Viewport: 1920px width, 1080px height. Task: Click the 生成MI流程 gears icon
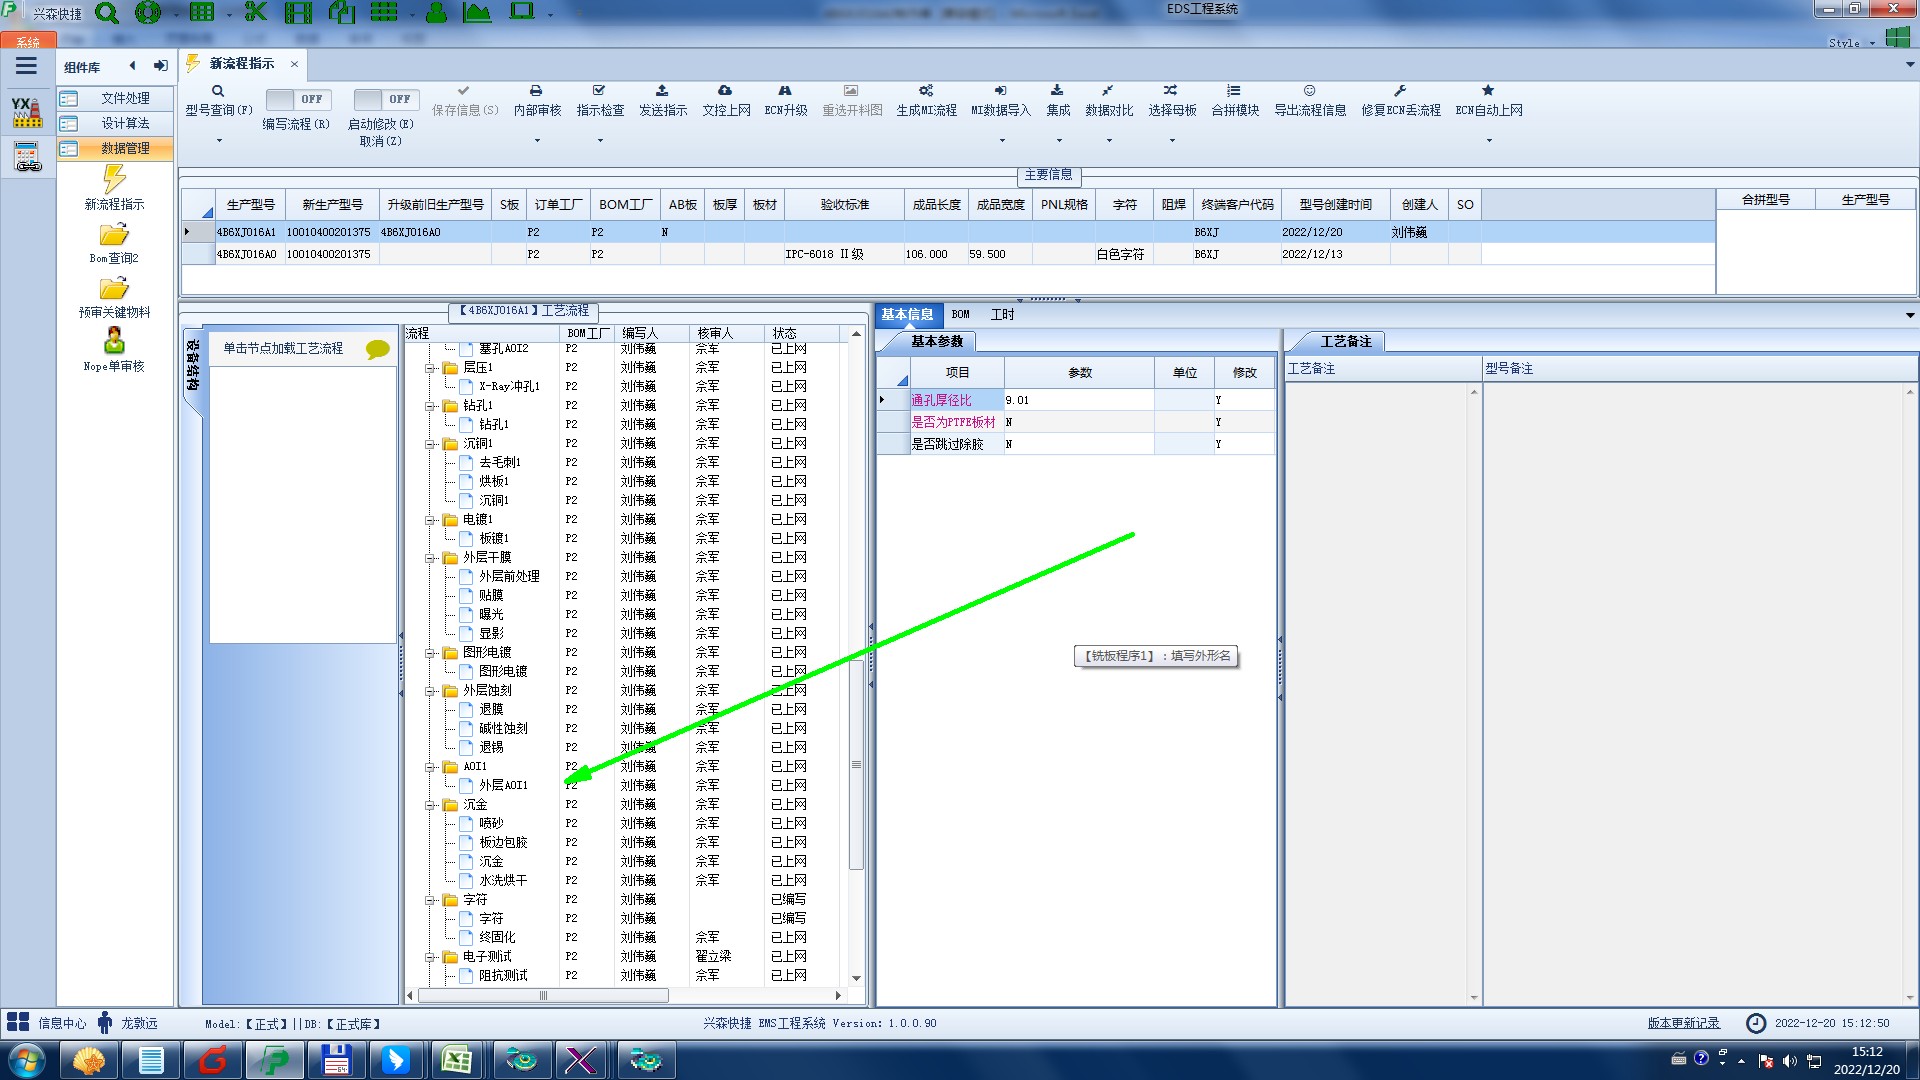tap(926, 91)
